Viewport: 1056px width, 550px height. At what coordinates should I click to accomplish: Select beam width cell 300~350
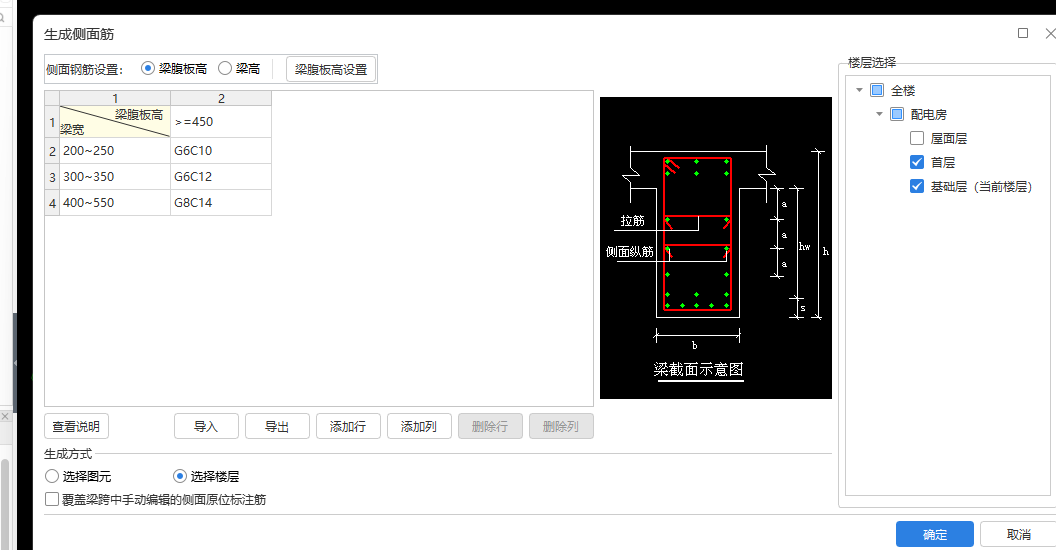point(114,177)
